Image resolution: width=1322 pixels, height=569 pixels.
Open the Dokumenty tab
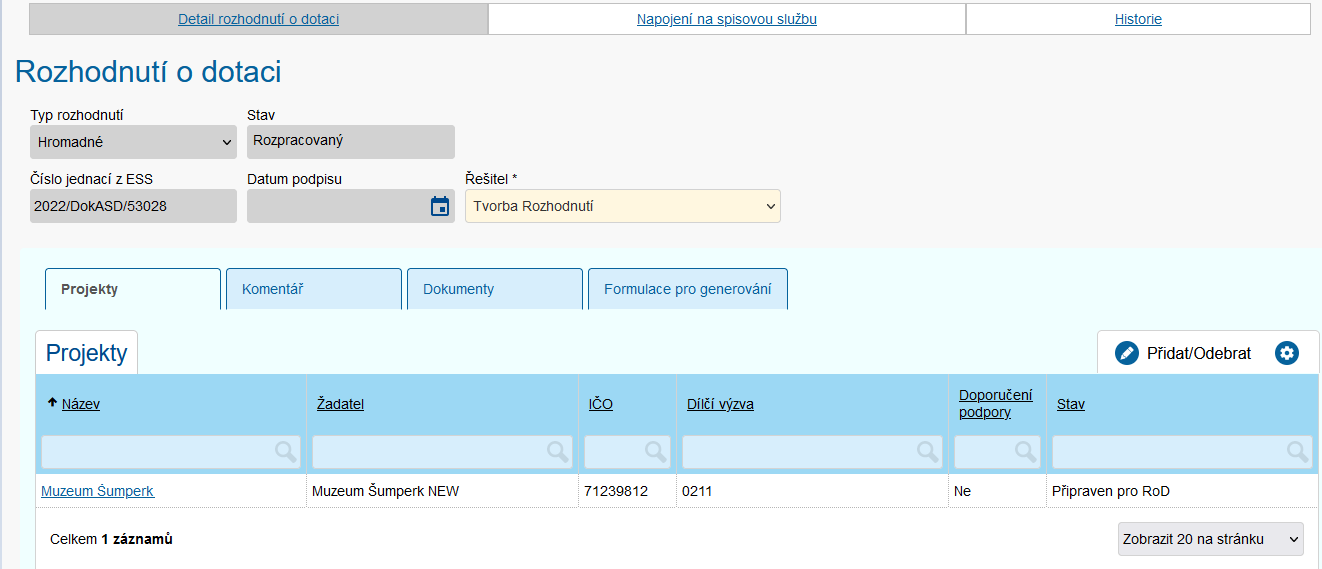494,289
